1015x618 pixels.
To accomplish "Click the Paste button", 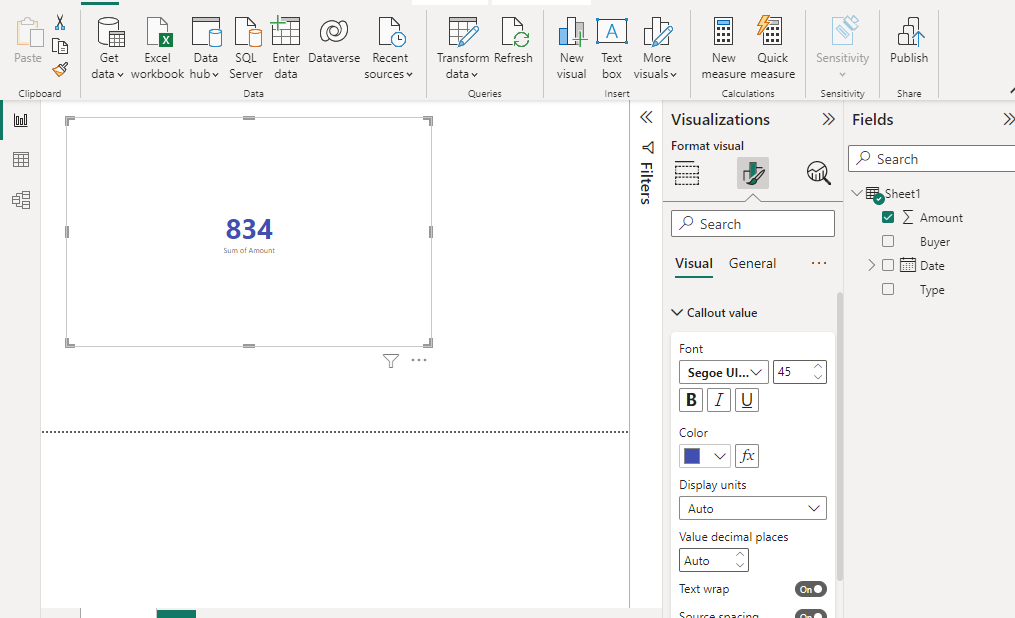I will point(28,41).
